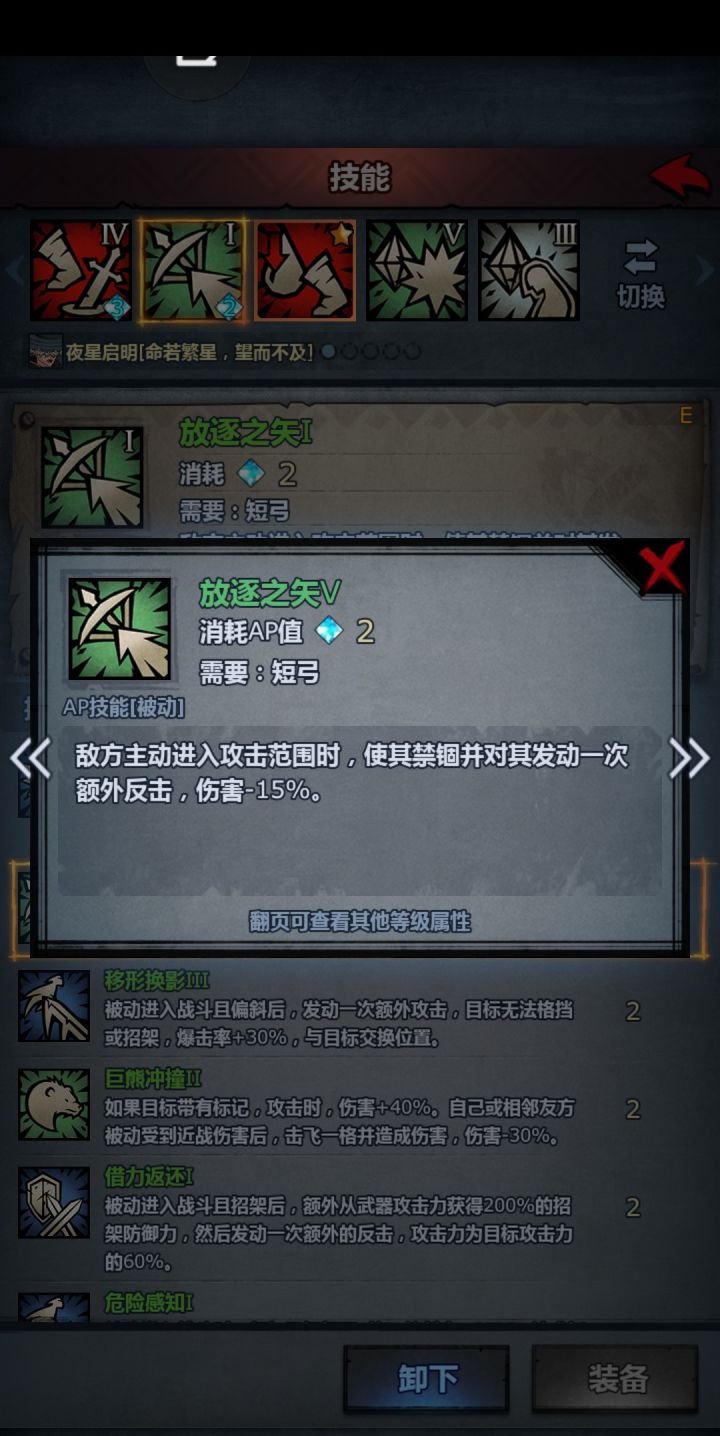The width and height of the screenshot is (720, 1436).
Task: Go to next skill level with right chevrons
Action: pos(689,759)
